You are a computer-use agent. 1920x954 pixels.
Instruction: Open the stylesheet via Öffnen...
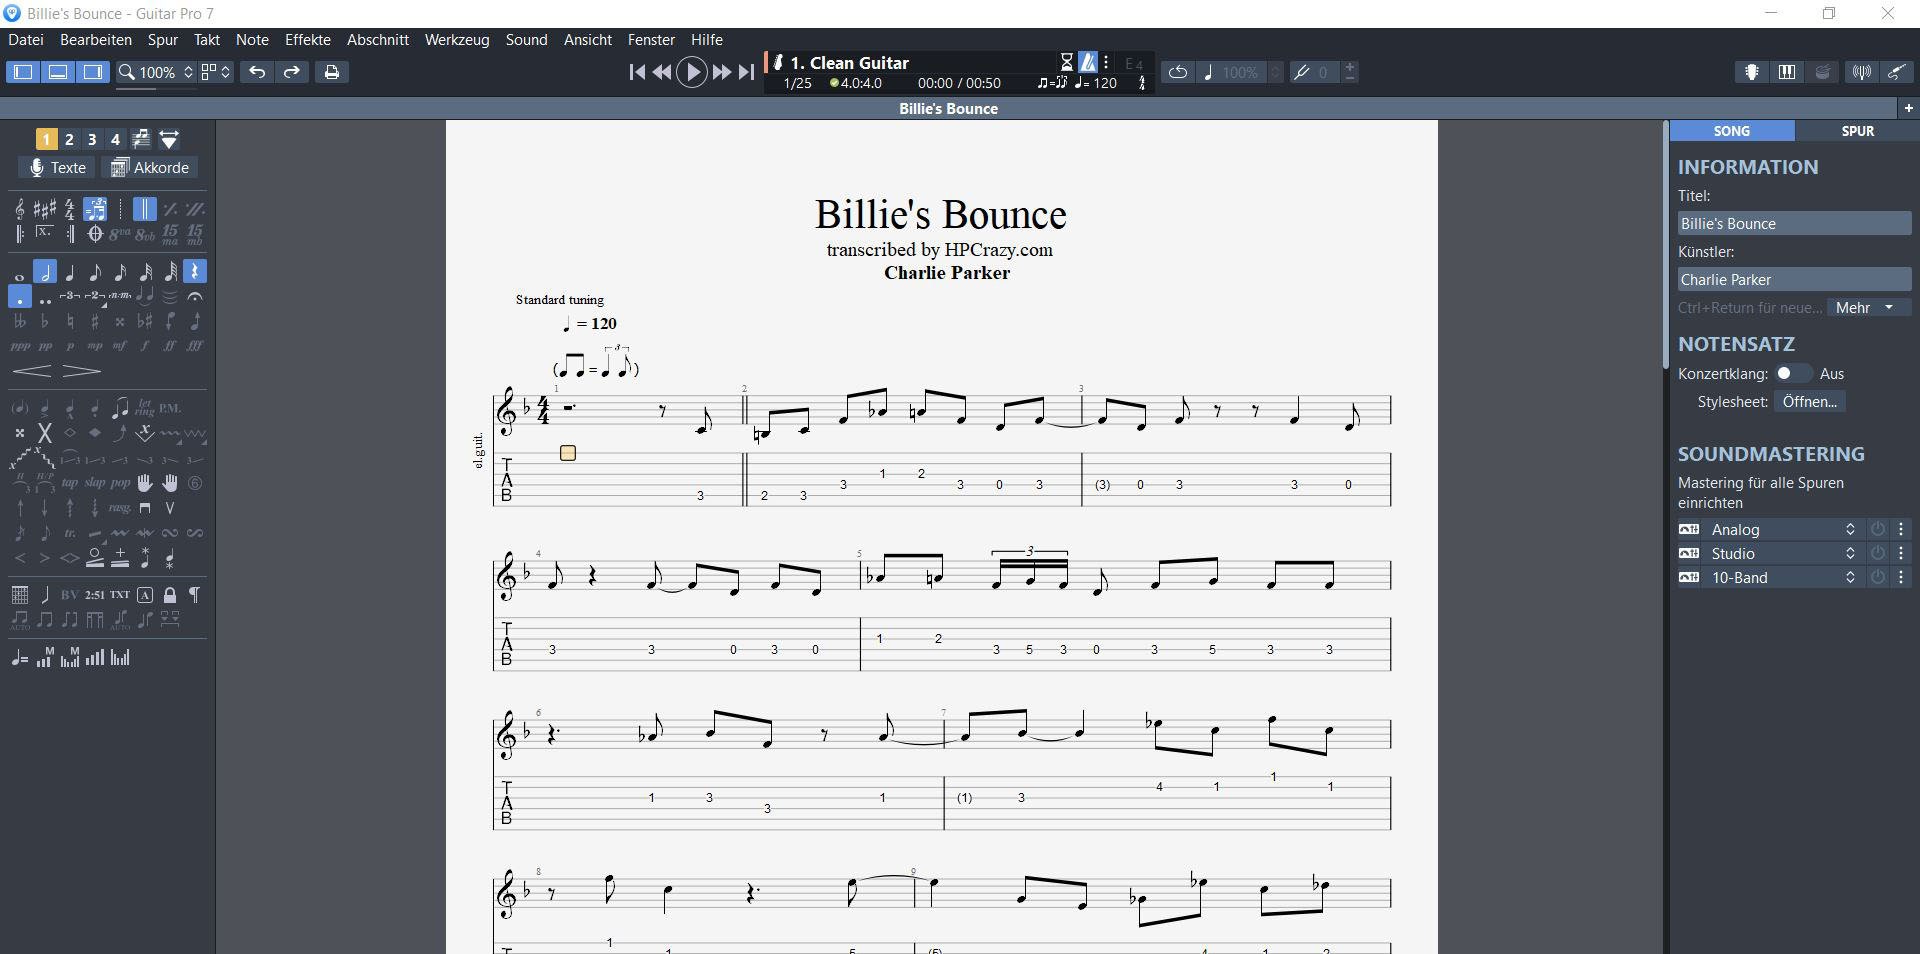(1810, 401)
